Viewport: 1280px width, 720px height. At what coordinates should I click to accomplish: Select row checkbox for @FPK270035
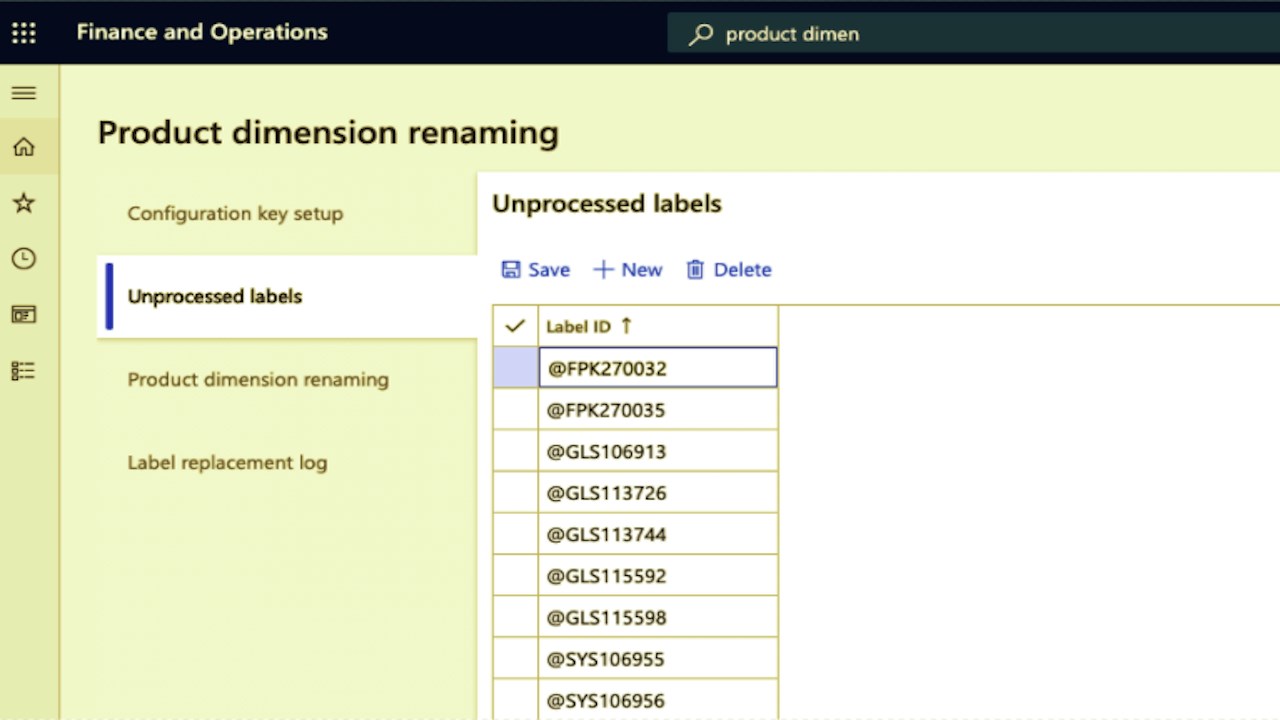[515, 410]
